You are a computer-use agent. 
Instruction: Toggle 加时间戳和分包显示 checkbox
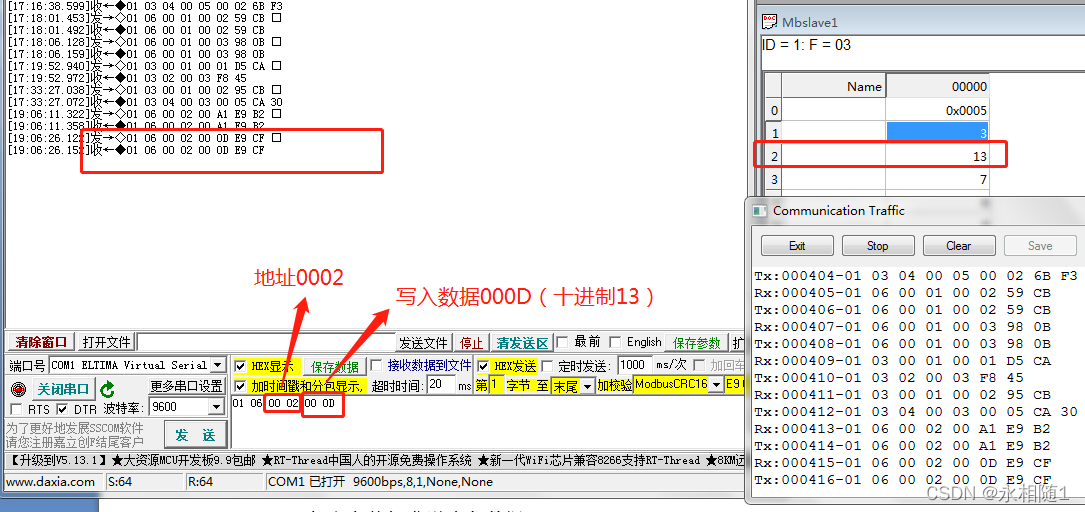pos(240,385)
